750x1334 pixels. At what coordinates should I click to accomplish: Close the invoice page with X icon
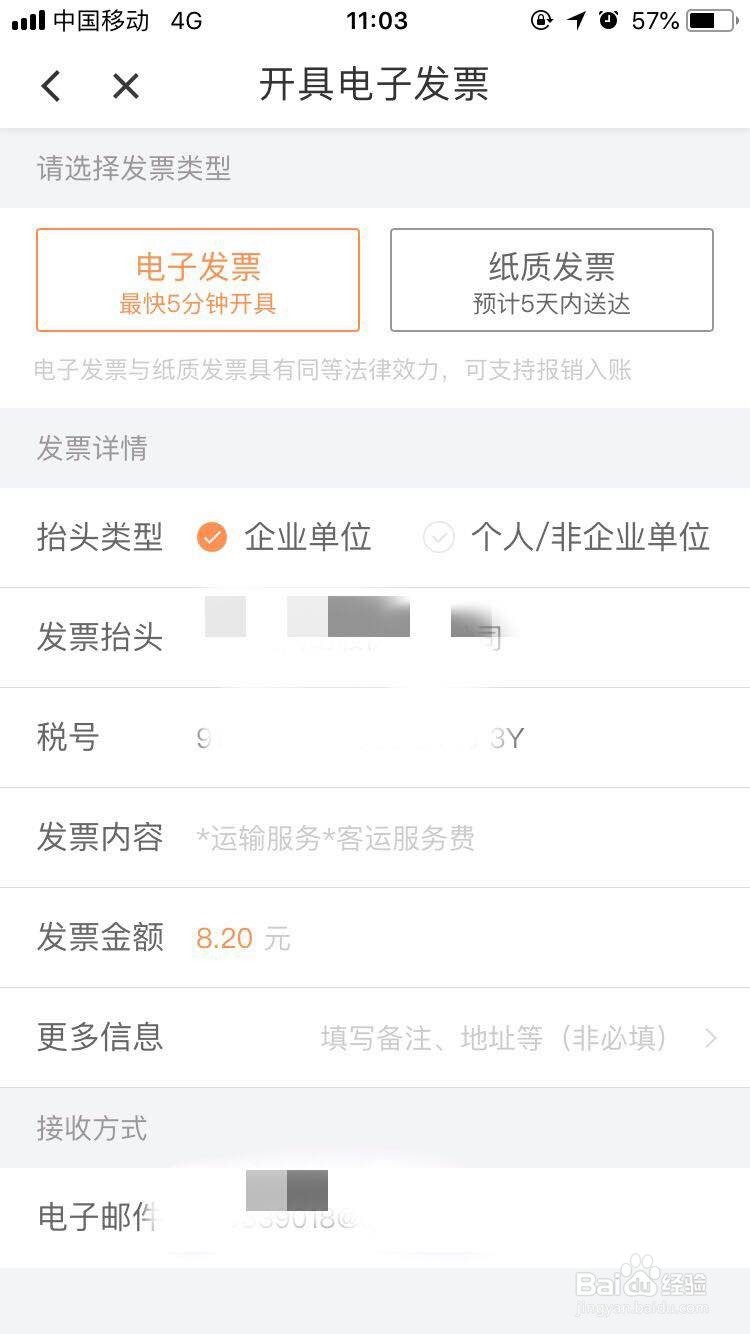tap(126, 86)
